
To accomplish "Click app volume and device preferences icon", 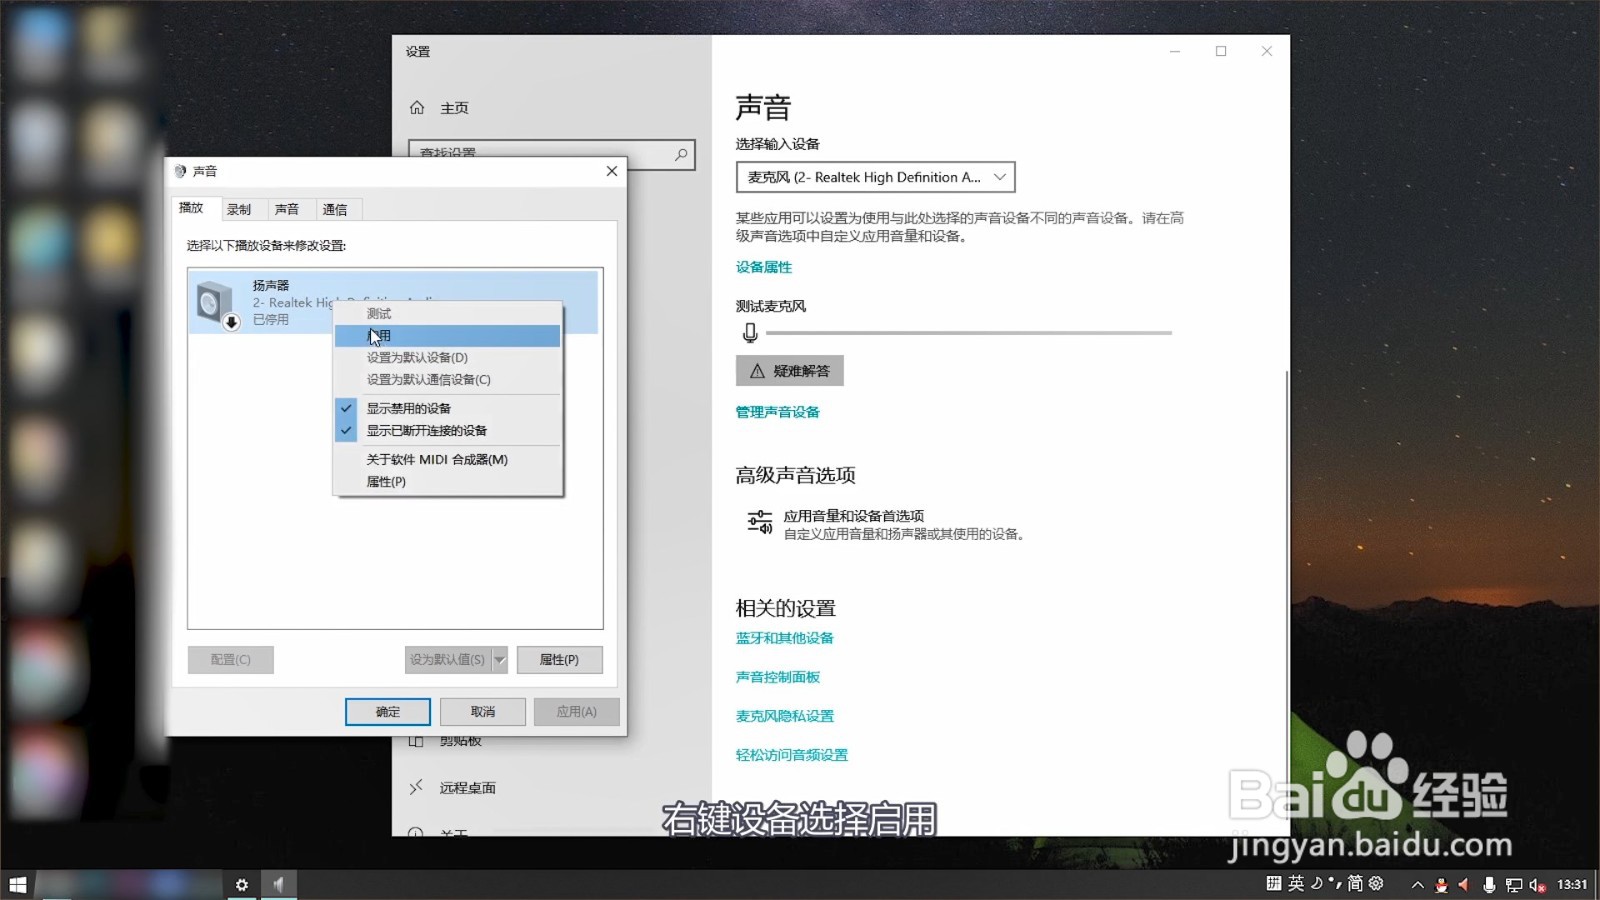I will point(759,522).
